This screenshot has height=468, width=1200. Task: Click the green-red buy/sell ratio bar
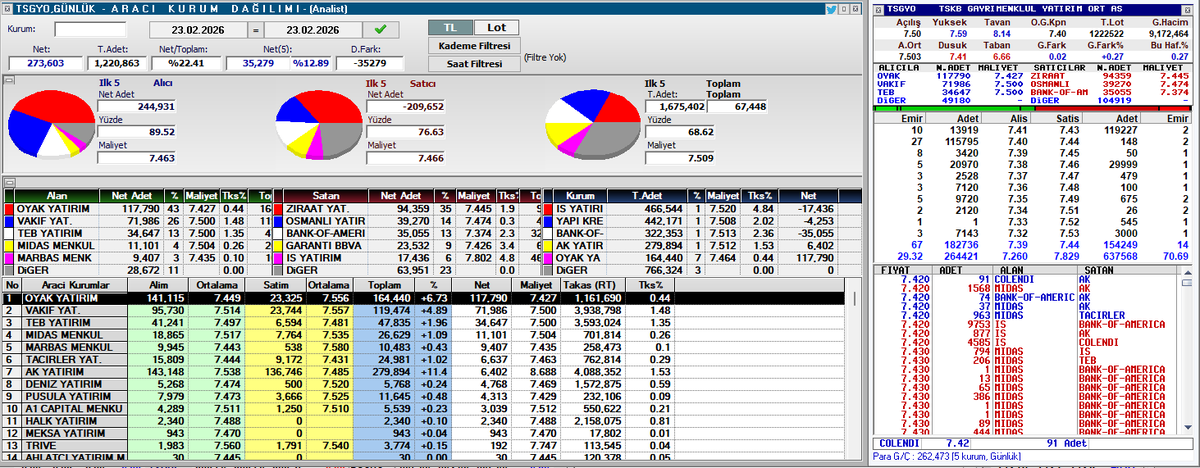[x=1034, y=108]
